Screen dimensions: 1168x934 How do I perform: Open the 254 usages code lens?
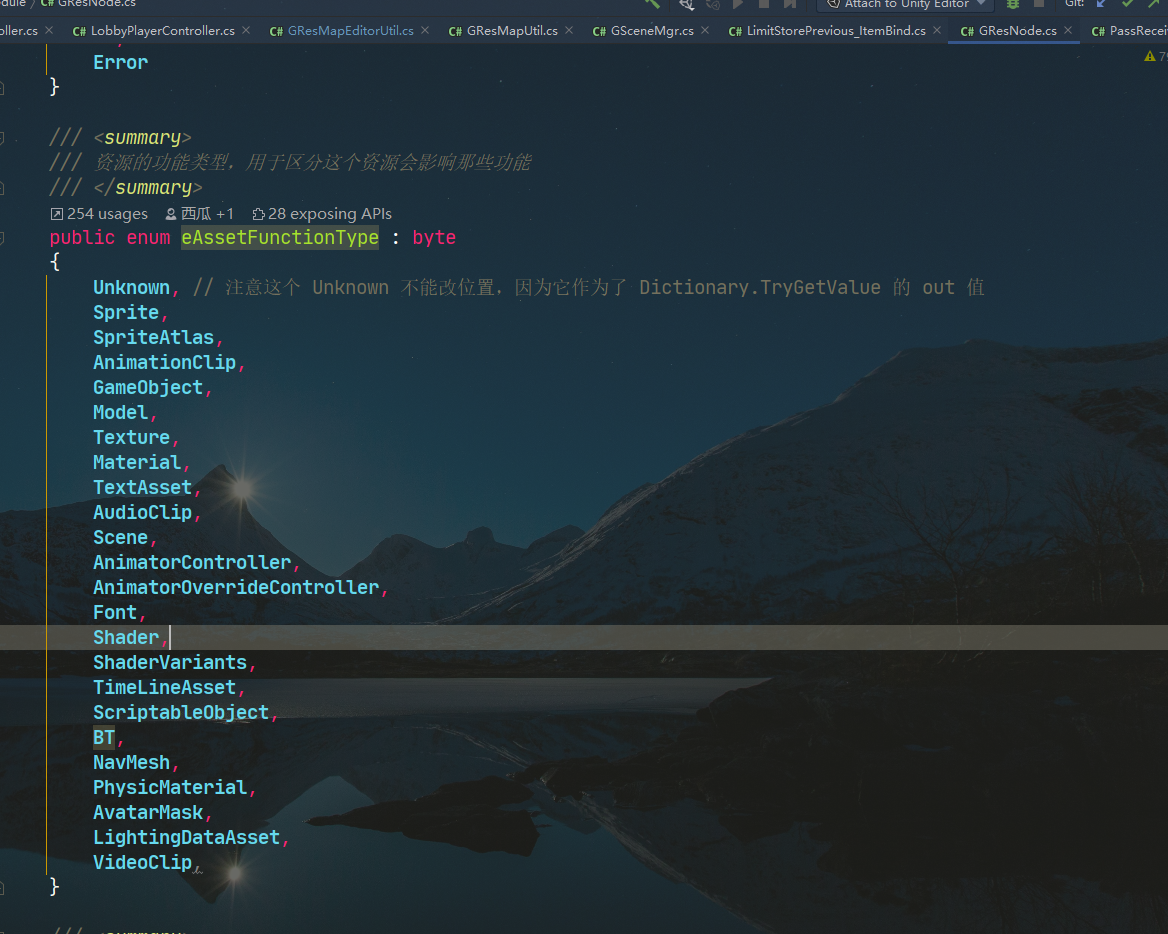point(99,214)
